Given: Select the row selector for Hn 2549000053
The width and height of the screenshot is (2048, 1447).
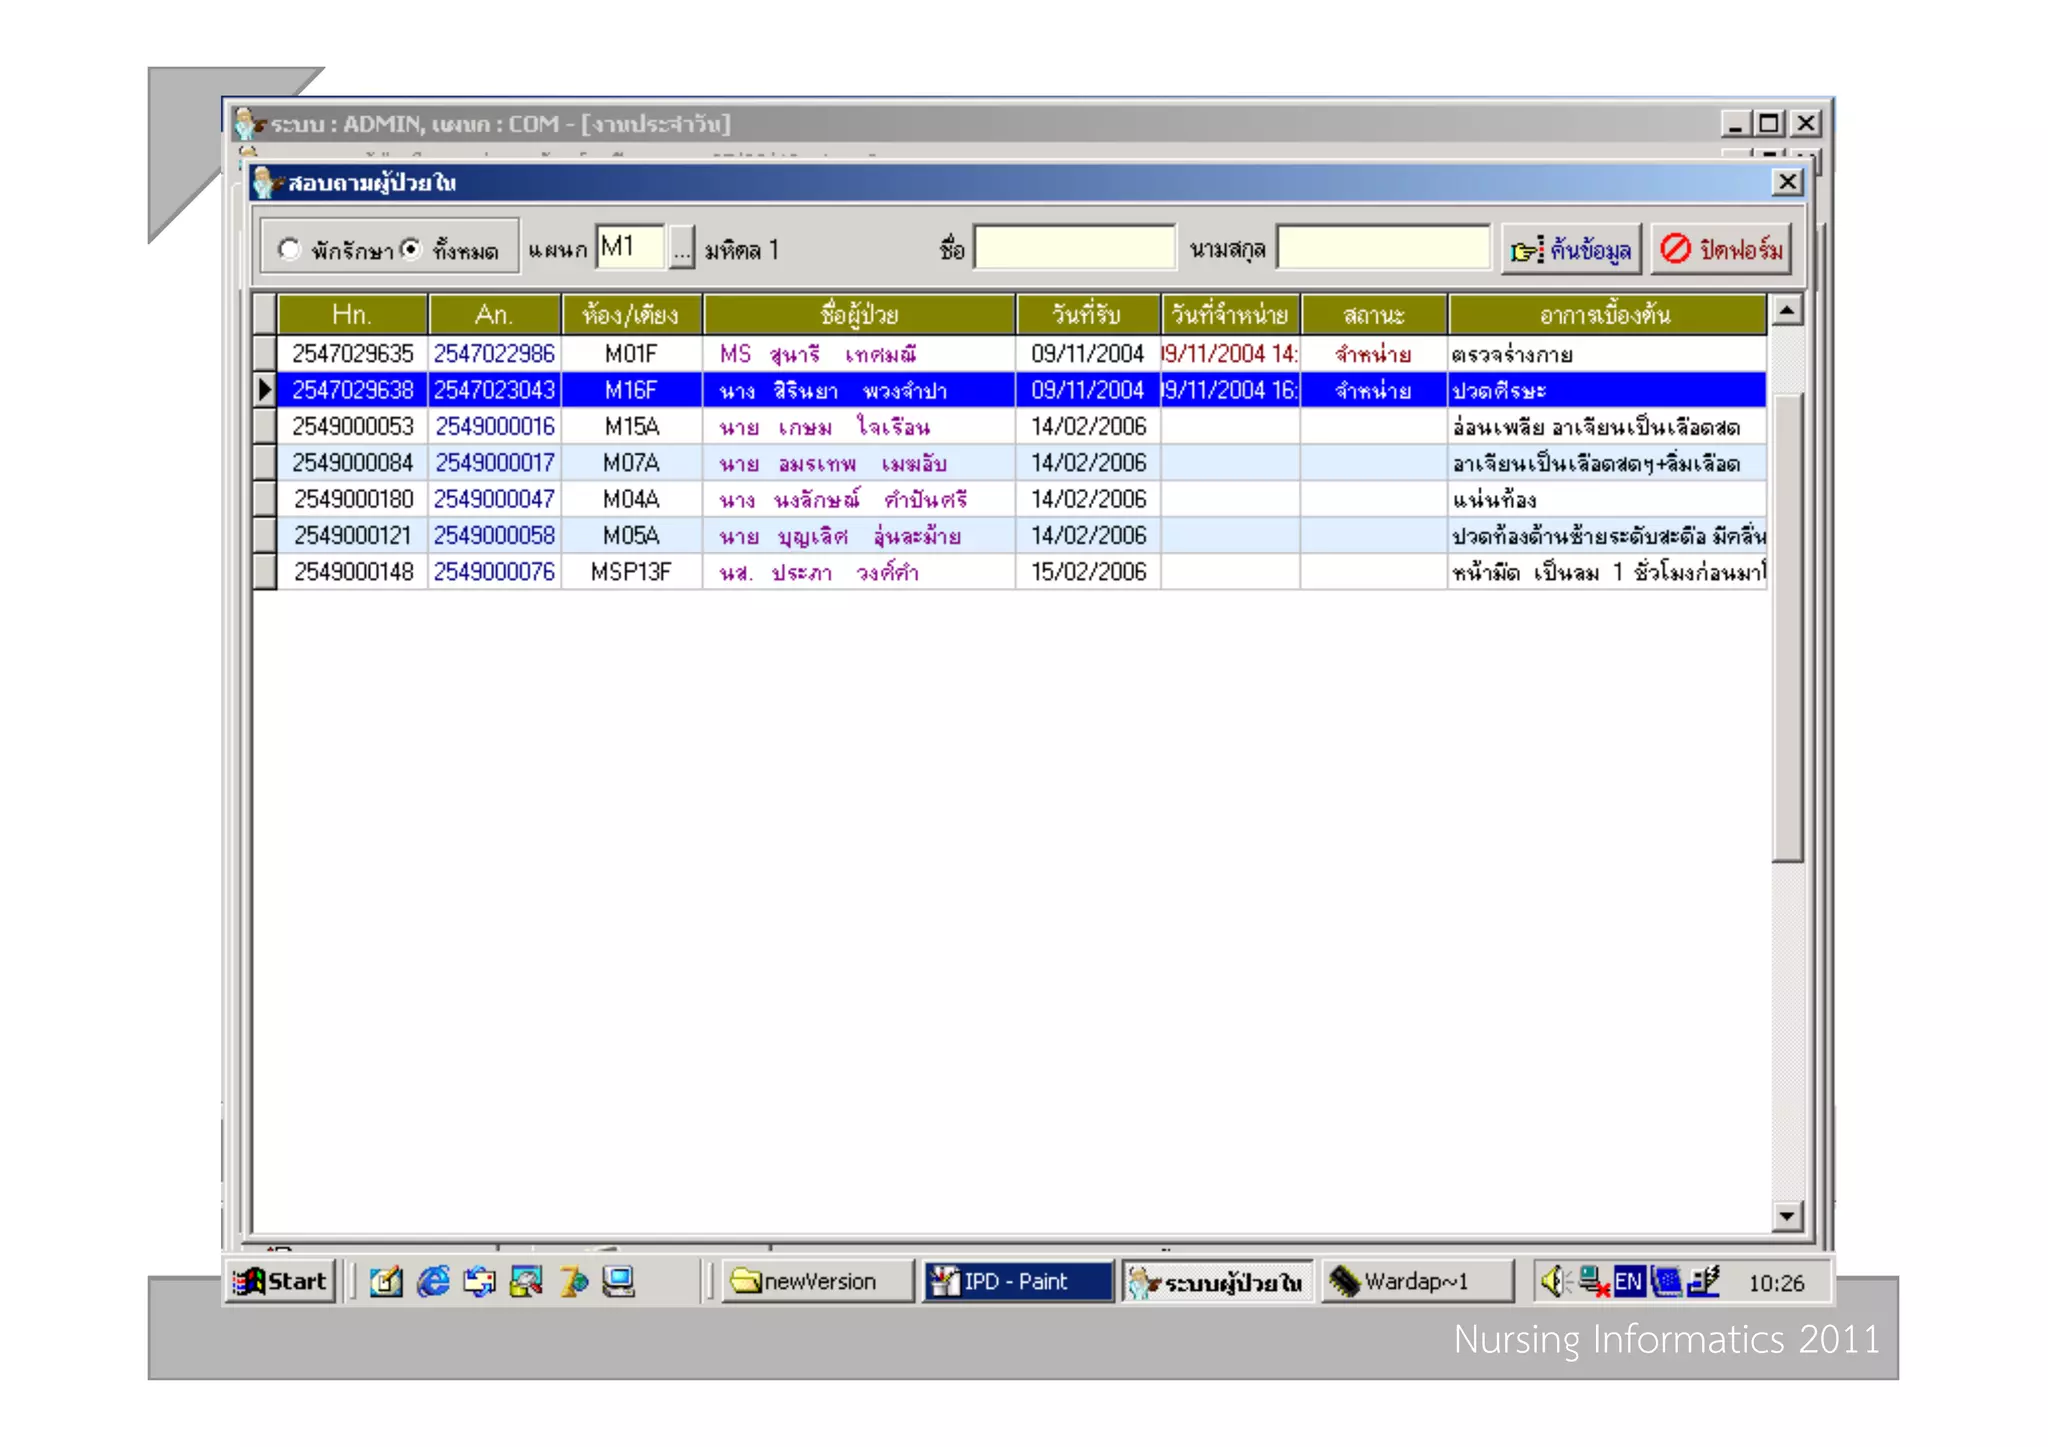Looking at the screenshot, I should (x=265, y=427).
